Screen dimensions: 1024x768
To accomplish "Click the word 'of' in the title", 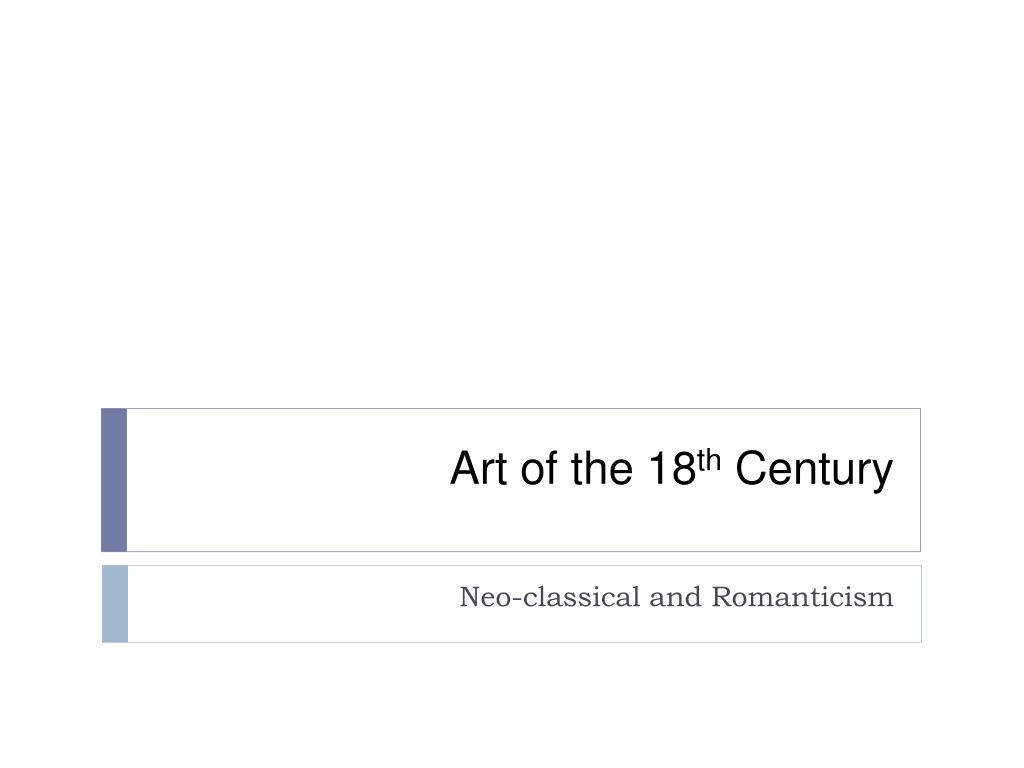I will pyautogui.click(x=539, y=468).
